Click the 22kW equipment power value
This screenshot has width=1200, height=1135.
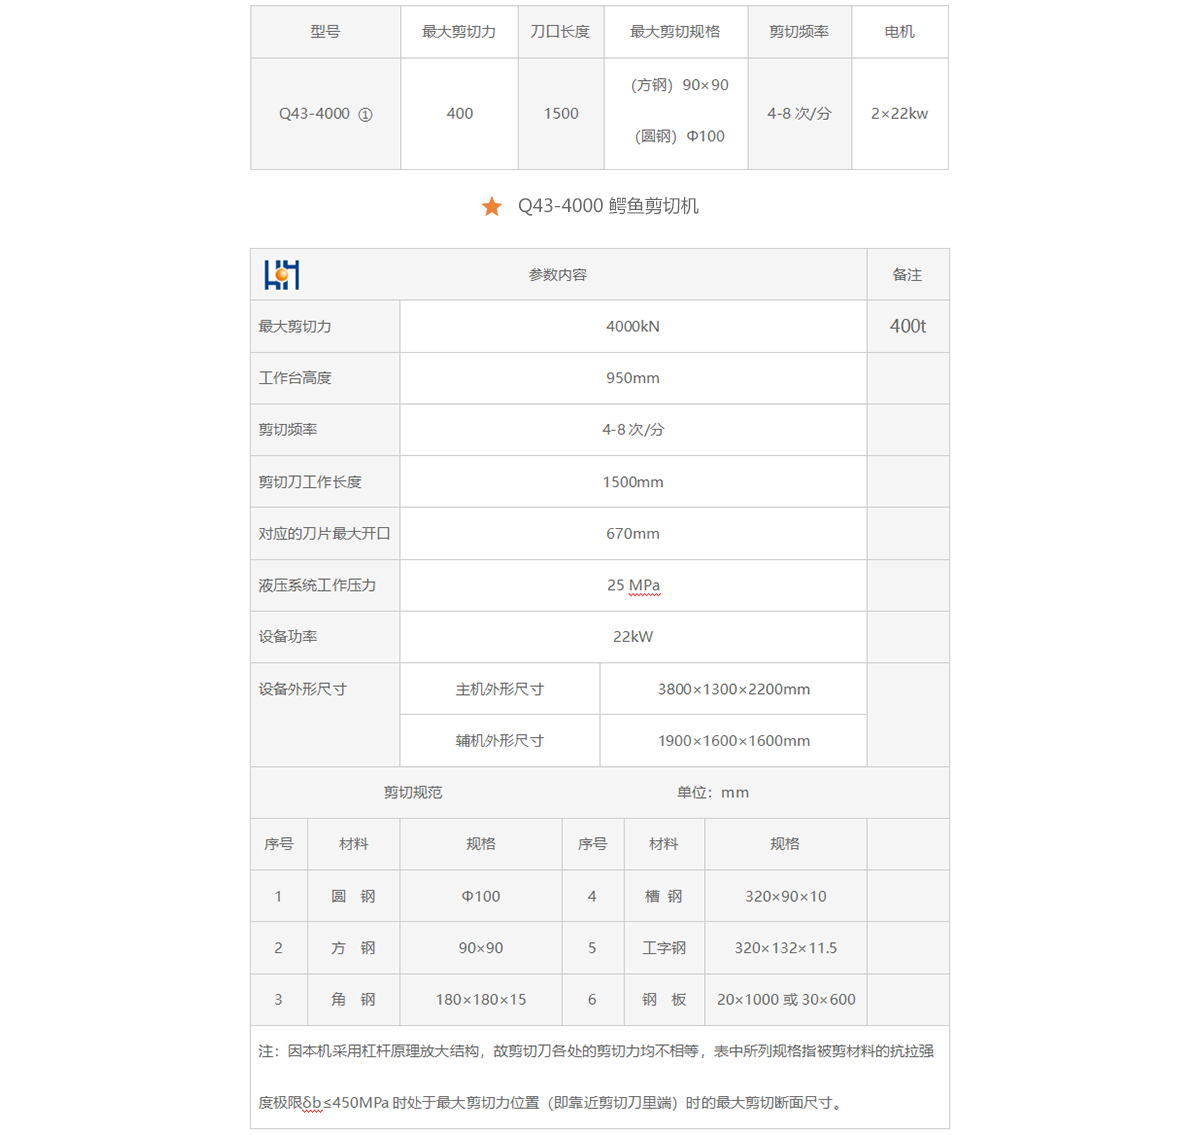(x=632, y=637)
